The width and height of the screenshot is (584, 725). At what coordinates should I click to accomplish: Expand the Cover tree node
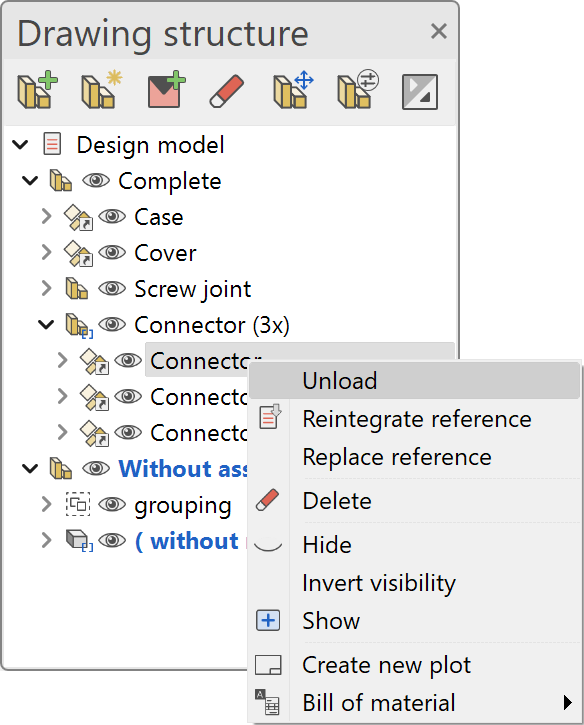tap(46, 252)
